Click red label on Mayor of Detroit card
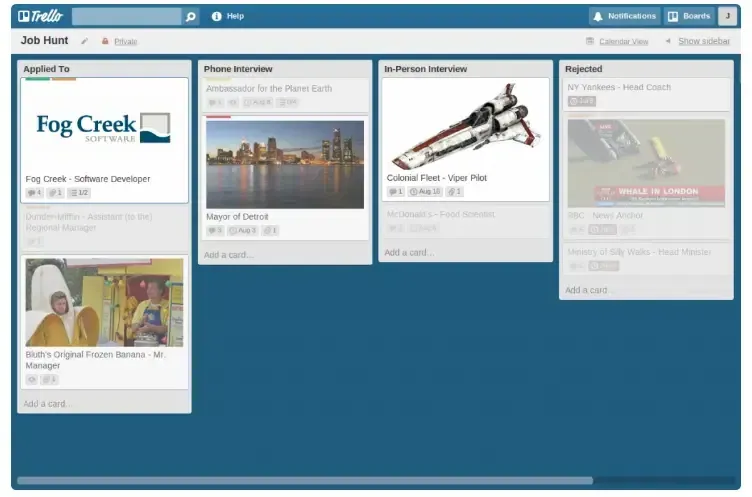The image size is (752, 497). tap(219, 117)
